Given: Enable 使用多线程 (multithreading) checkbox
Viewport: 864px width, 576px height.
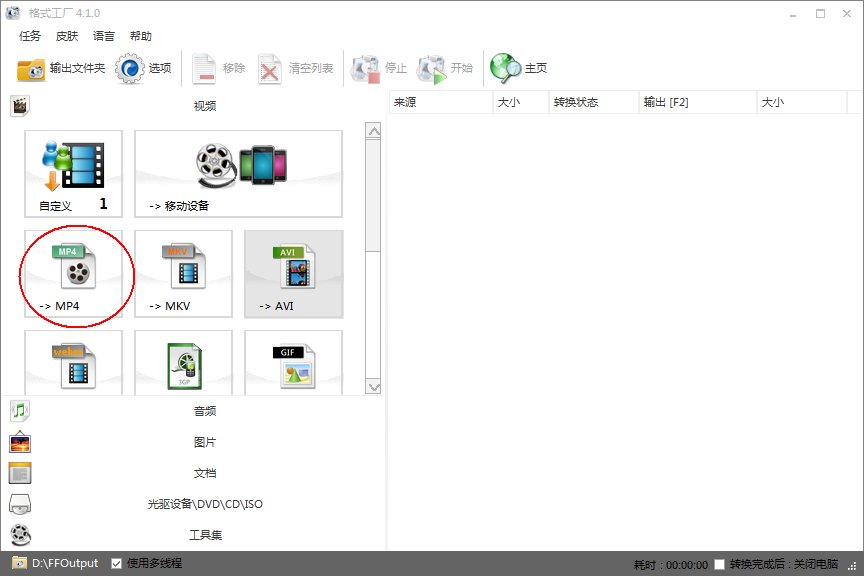Looking at the screenshot, I should (114, 563).
